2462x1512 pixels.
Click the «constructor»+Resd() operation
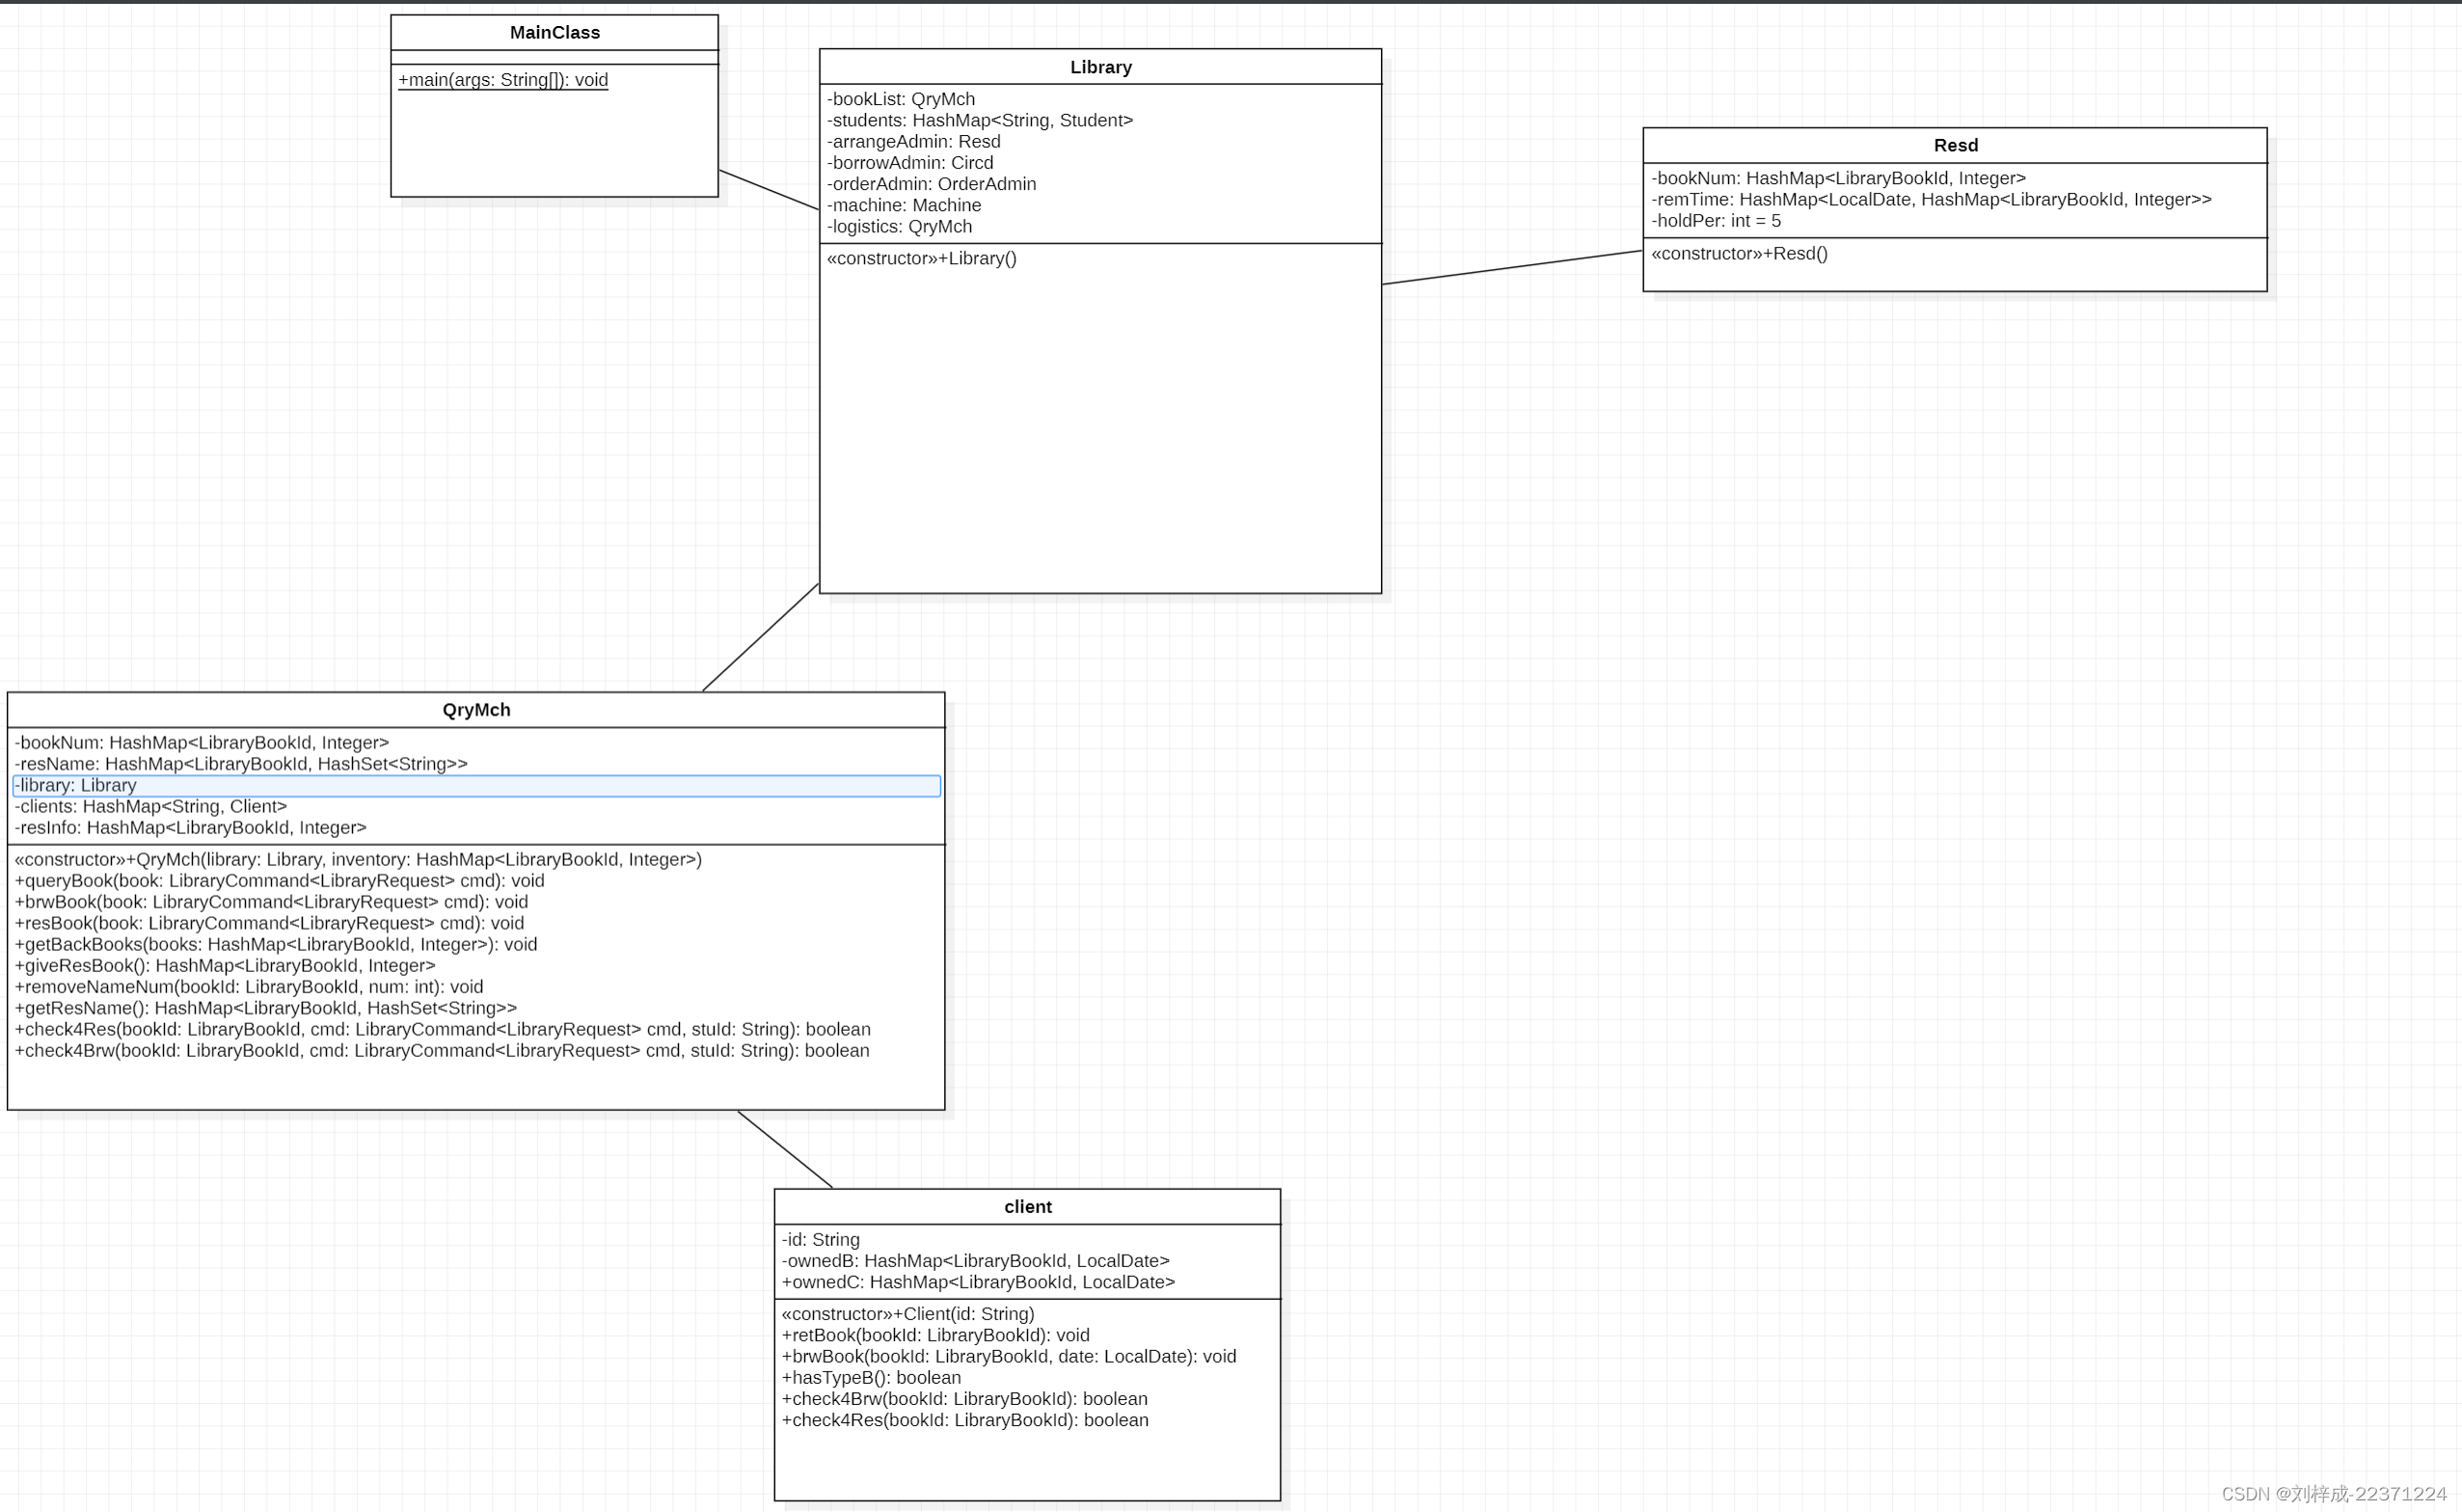[x=1739, y=253]
